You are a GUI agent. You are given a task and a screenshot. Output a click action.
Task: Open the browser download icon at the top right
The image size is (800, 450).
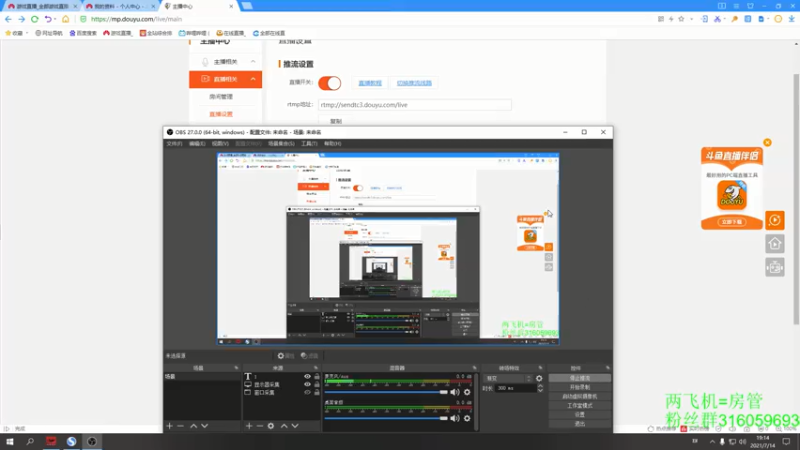791,19
